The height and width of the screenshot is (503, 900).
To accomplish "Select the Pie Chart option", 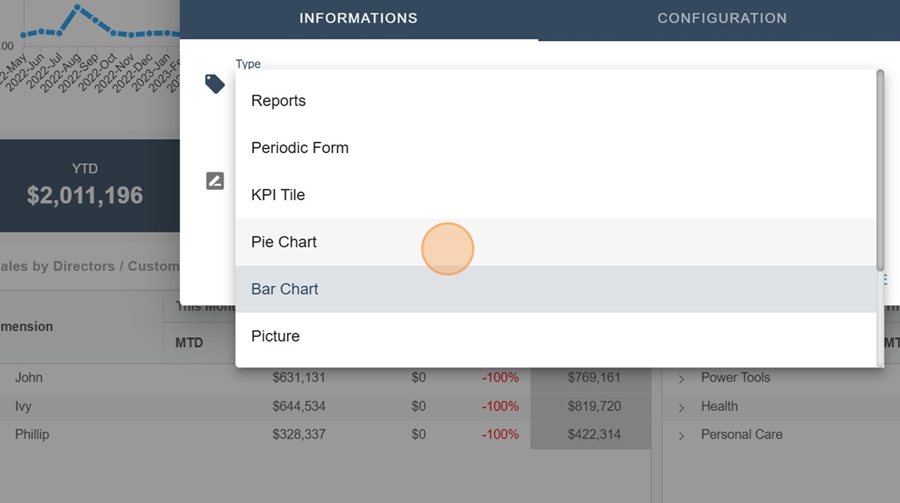I will [x=284, y=242].
